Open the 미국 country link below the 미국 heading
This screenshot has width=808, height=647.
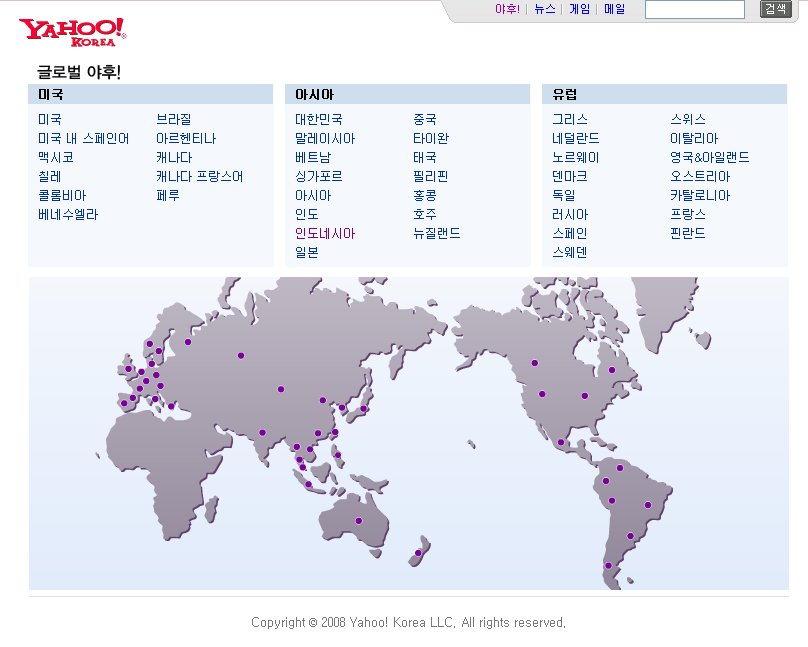49,120
